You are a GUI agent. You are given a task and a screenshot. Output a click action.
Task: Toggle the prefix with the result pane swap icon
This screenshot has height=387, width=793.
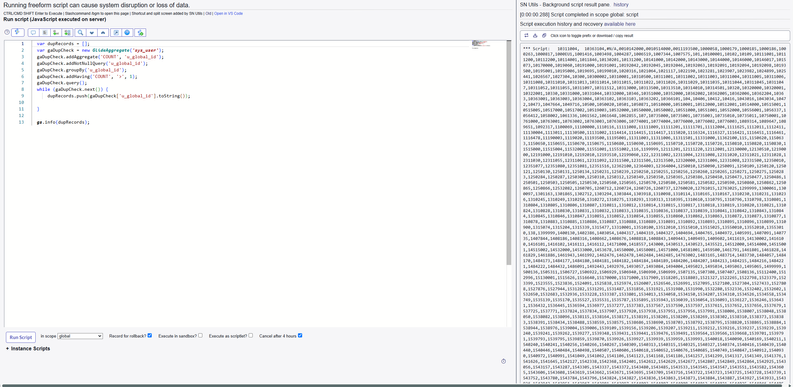pyautogui.click(x=526, y=36)
